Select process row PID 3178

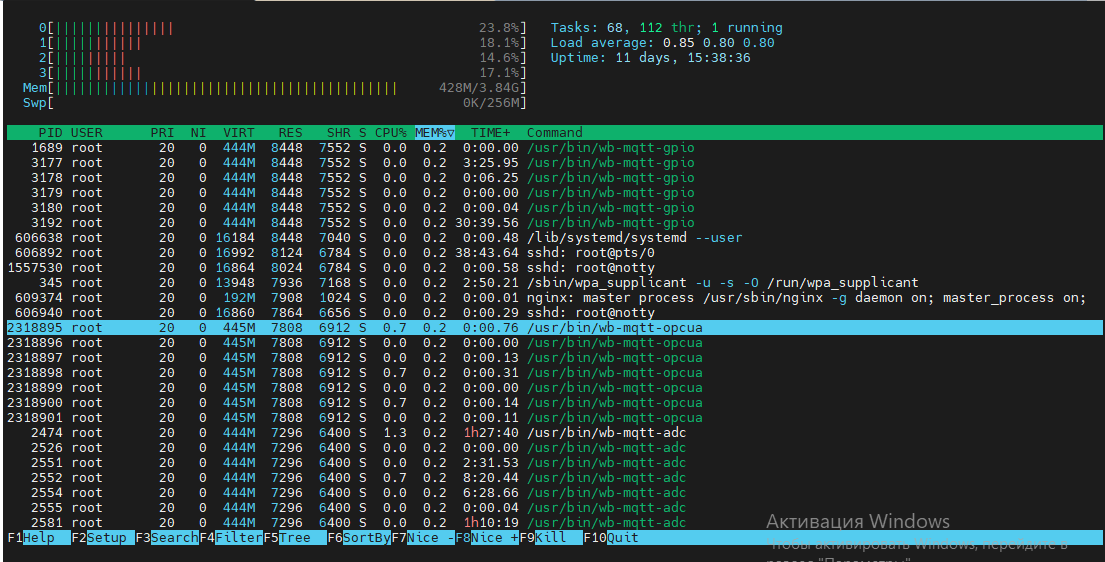(555, 178)
